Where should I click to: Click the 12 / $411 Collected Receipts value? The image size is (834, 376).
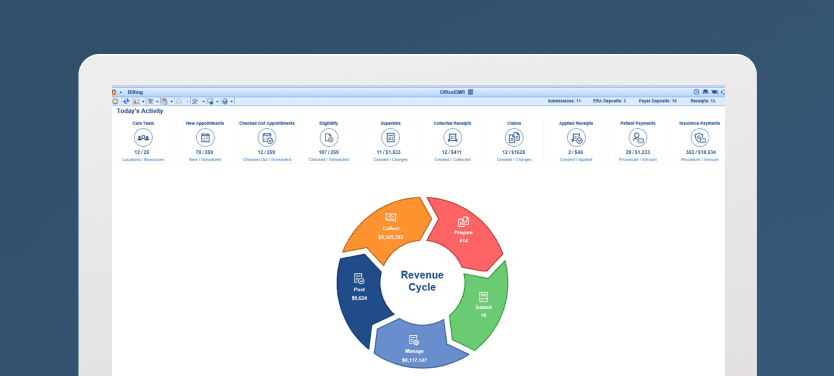pos(453,152)
